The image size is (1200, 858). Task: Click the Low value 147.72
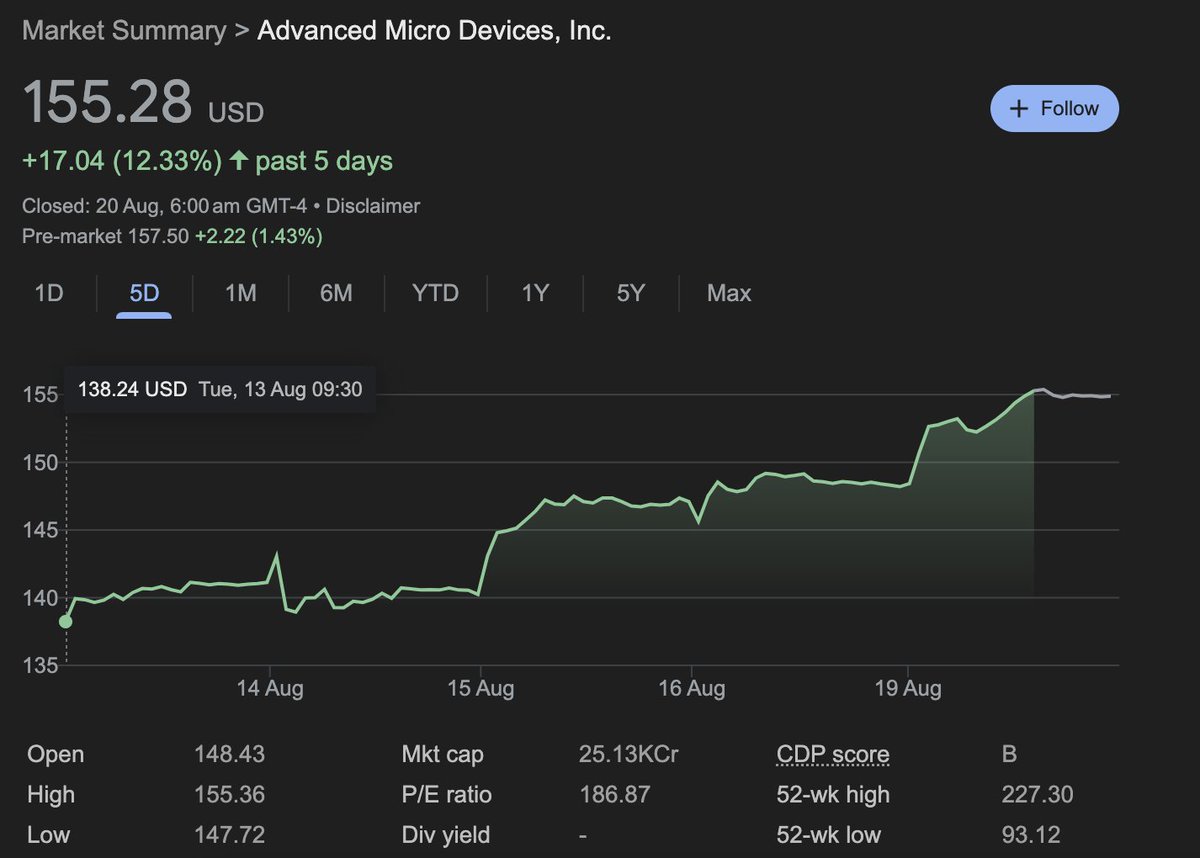(x=229, y=835)
